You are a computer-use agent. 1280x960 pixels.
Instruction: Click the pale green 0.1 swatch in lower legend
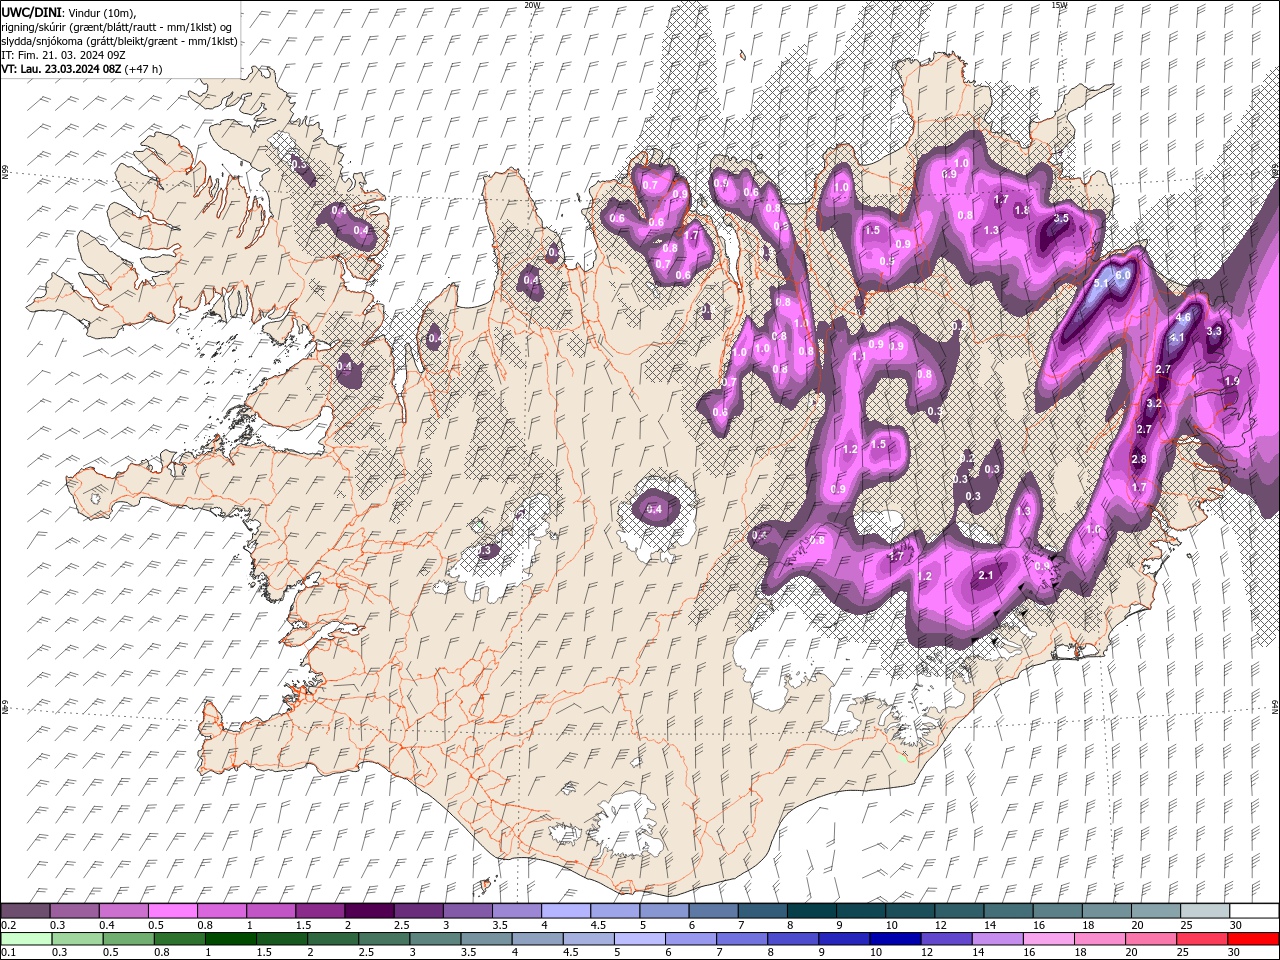(26, 939)
